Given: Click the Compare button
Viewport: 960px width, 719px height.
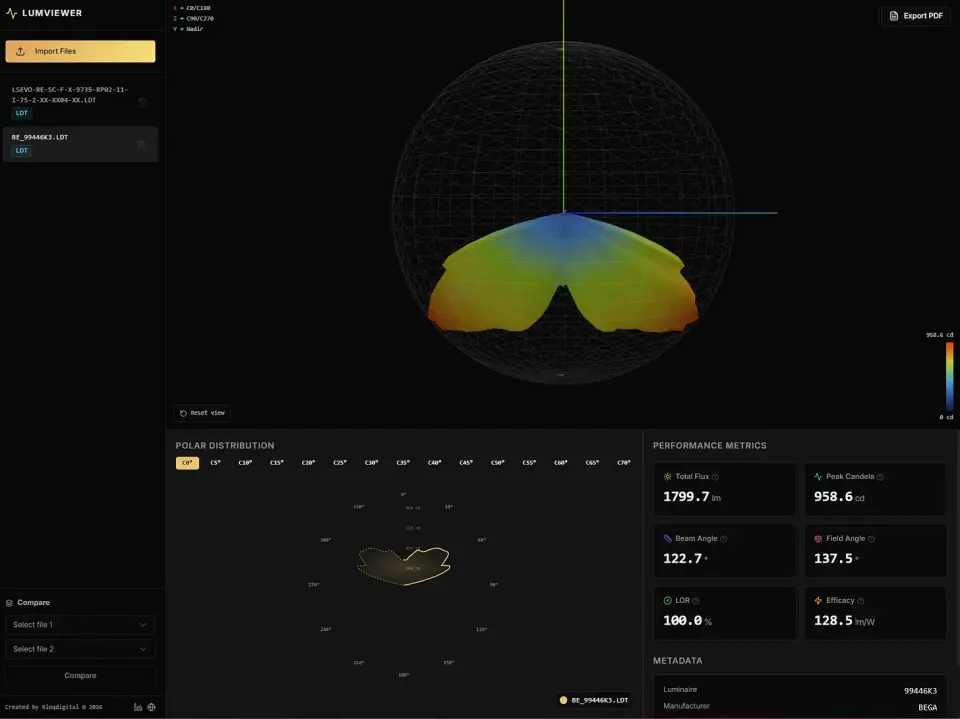Looking at the screenshot, I should (x=80, y=676).
